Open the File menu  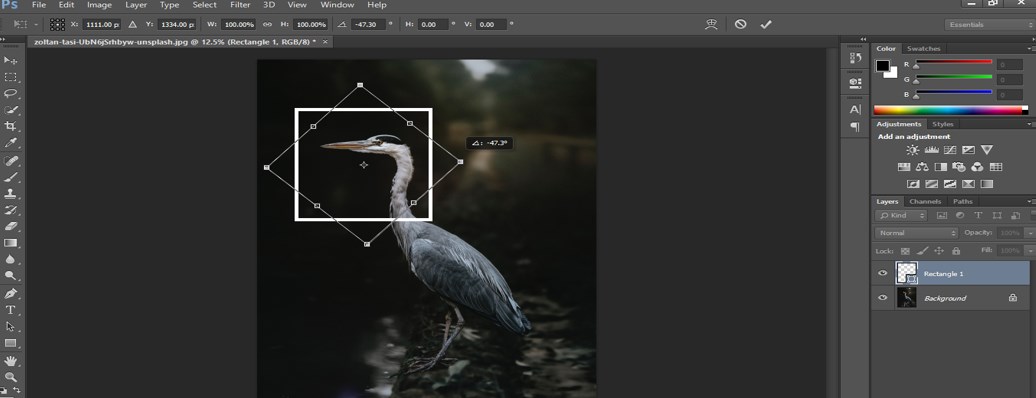click(39, 5)
